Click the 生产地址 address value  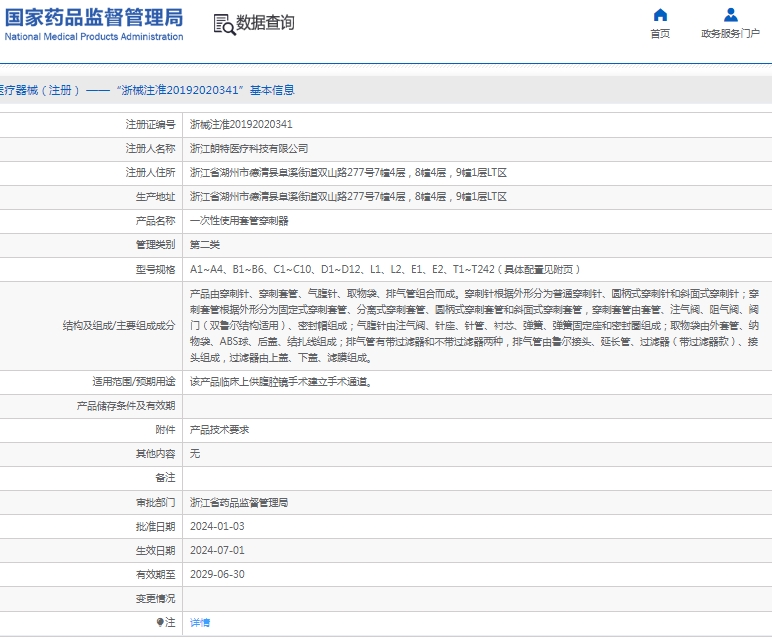click(x=349, y=197)
